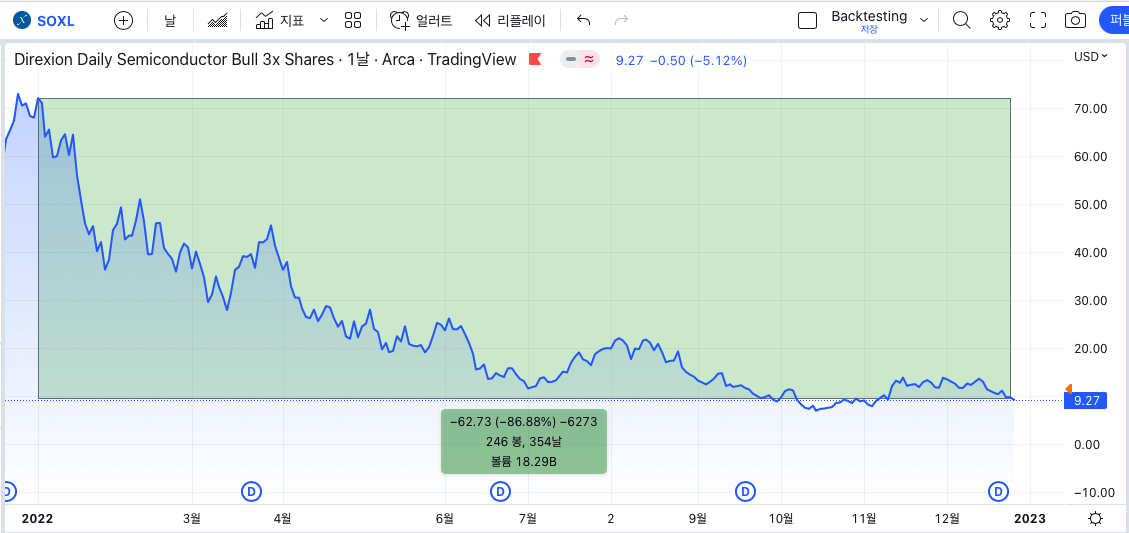
Task: Change the 날 (day) interval
Action: pyautogui.click(x=169, y=20)
